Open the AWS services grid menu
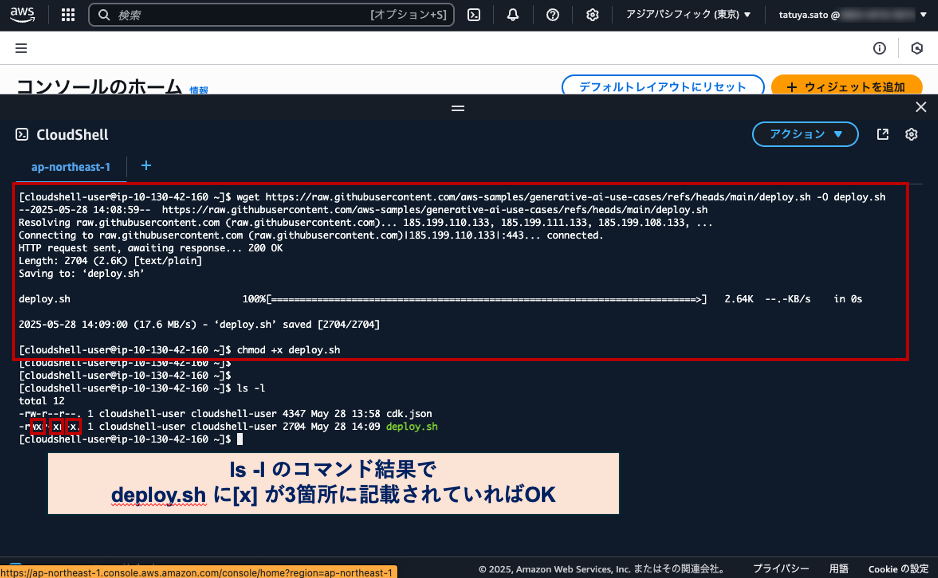The image size is (938, 578). [68, 15]
